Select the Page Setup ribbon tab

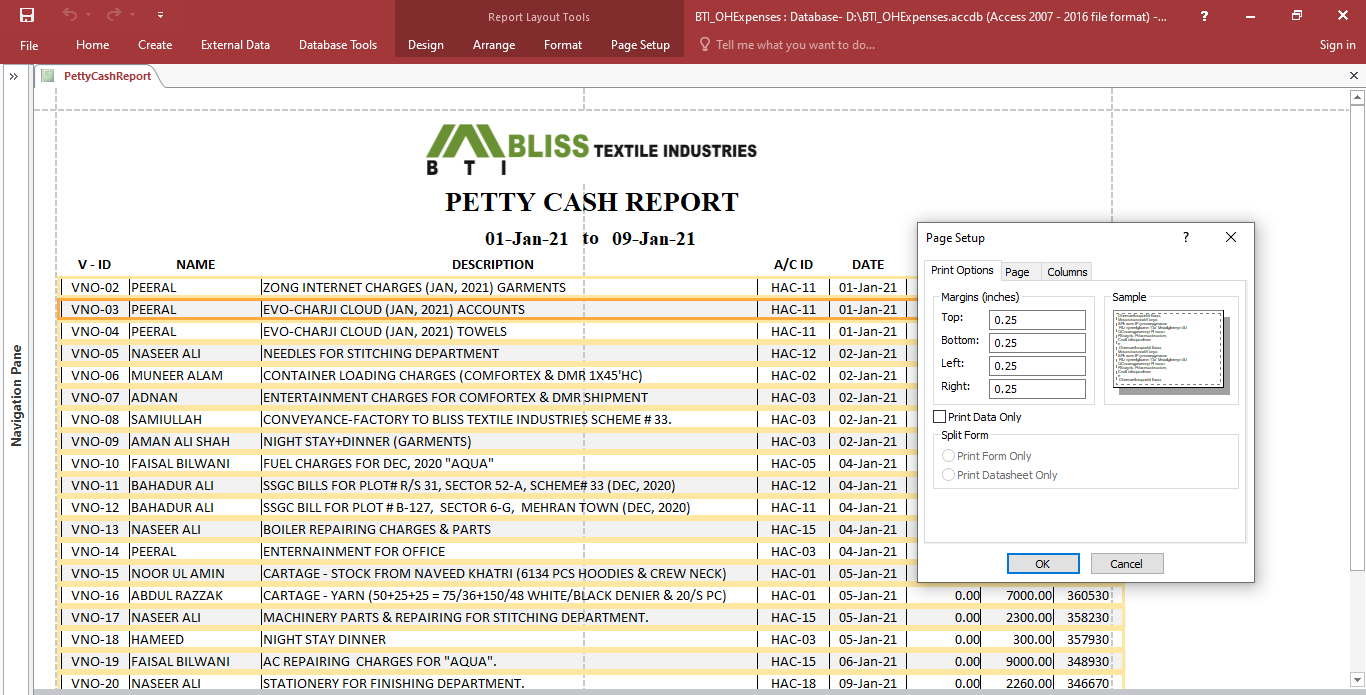pos(640,45)
